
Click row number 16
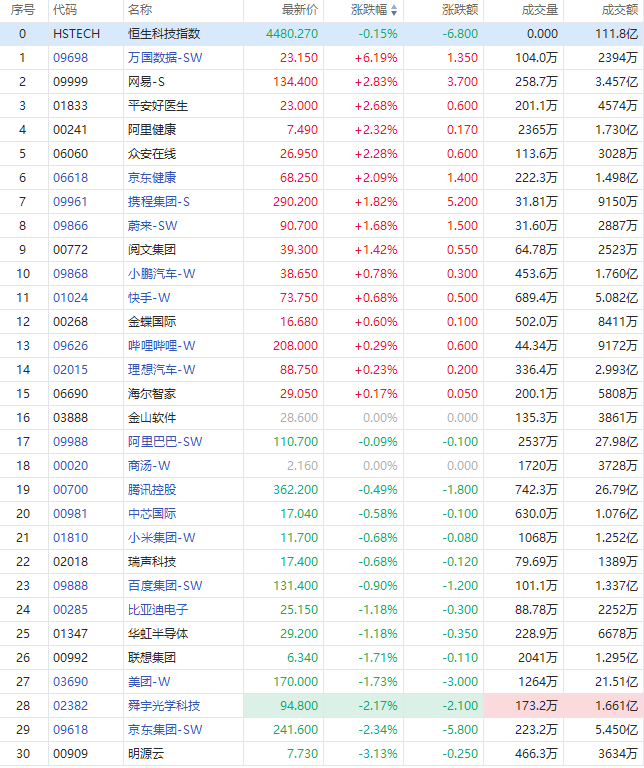(23, 418)
